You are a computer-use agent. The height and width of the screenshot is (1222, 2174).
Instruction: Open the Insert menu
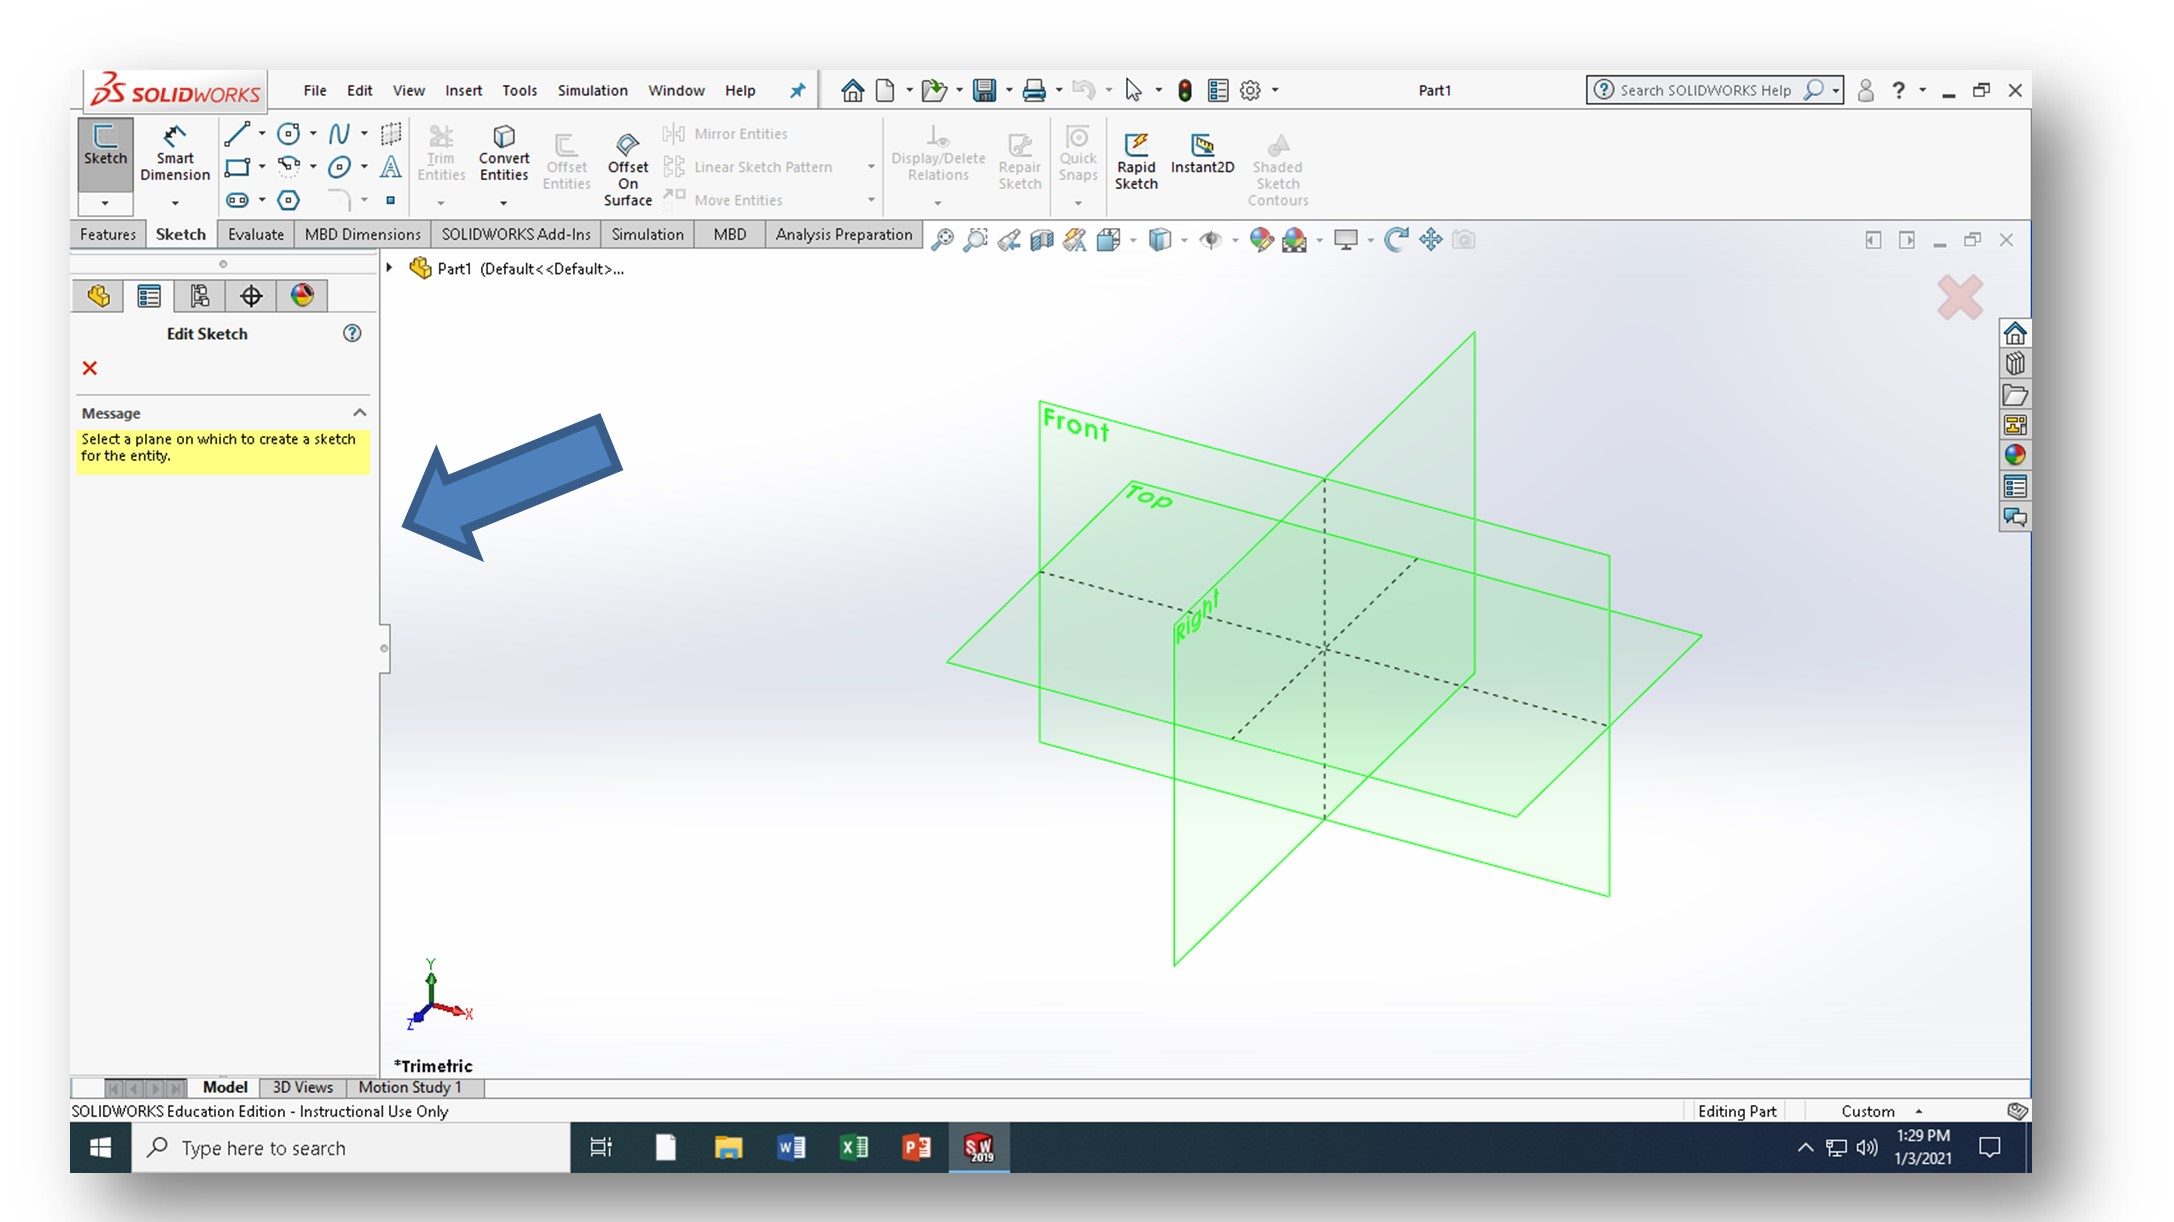click(x=463, y=90)
